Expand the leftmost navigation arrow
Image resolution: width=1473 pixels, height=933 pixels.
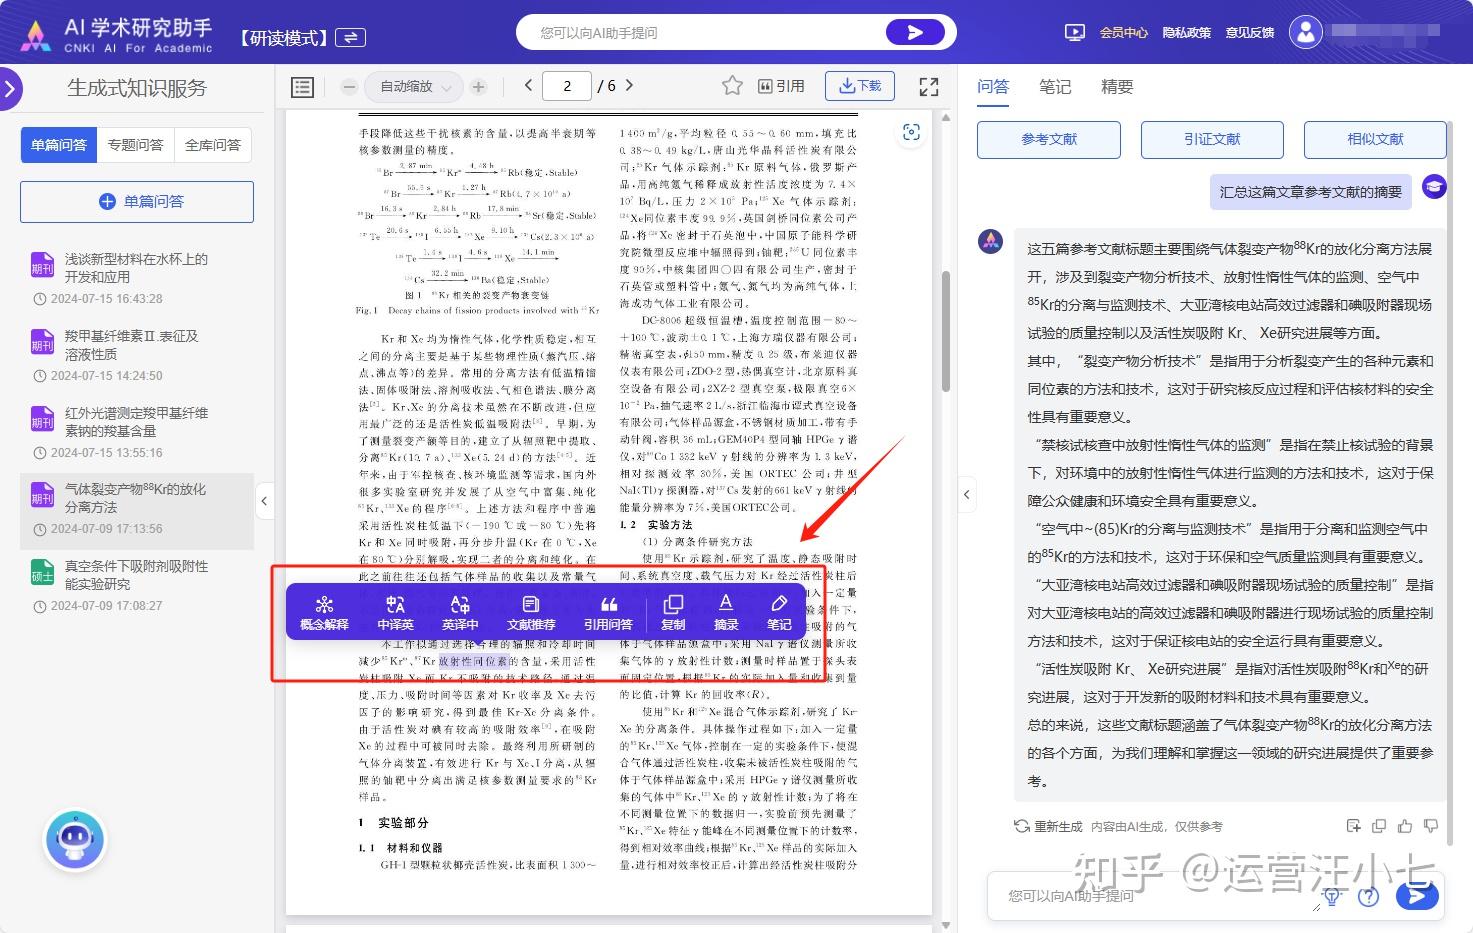click(x=11, y=89)
